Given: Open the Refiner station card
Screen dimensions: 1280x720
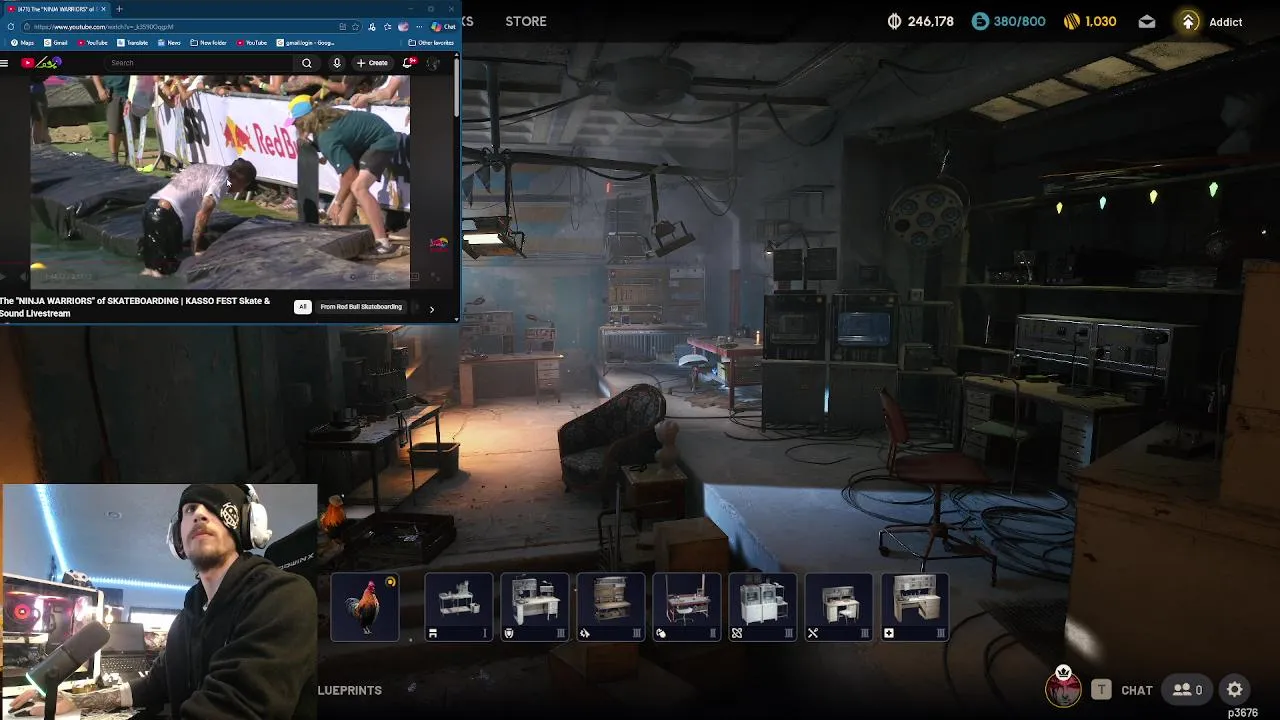Looking at the screenshot, I should pyautogui.click(x=762, y=607).
